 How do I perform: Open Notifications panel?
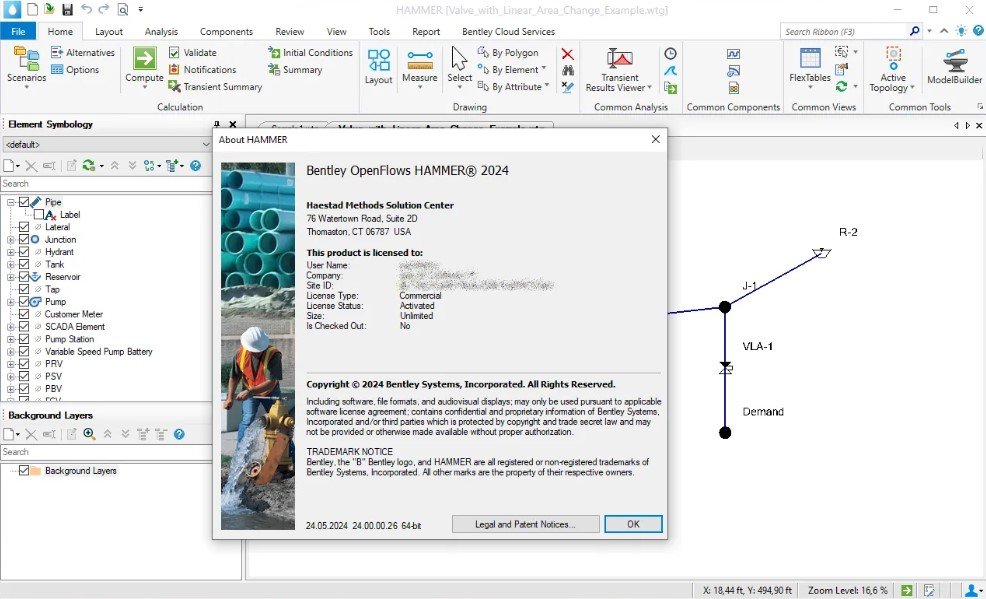[202, 70]
